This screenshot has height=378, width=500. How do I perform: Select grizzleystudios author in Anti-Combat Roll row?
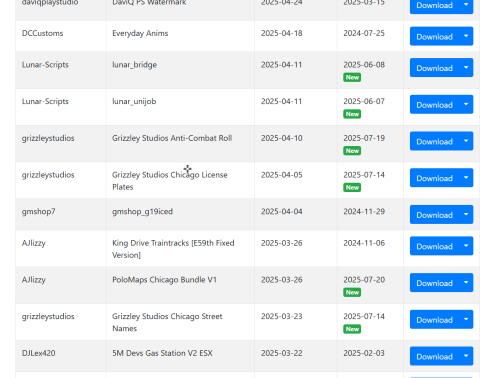[x=48, y=138]
